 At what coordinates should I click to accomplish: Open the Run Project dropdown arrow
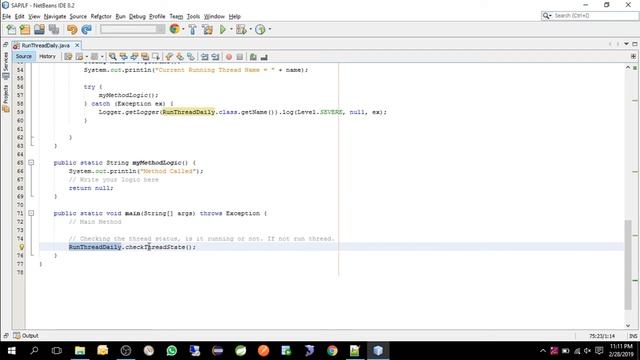click(231, 29)
